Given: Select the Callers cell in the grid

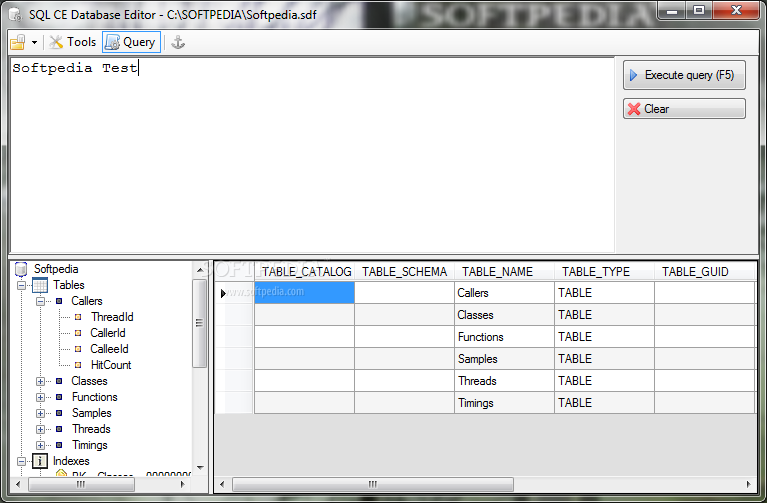Looking at the screenshot, I should pyautogui.click(x=504, y=293).
